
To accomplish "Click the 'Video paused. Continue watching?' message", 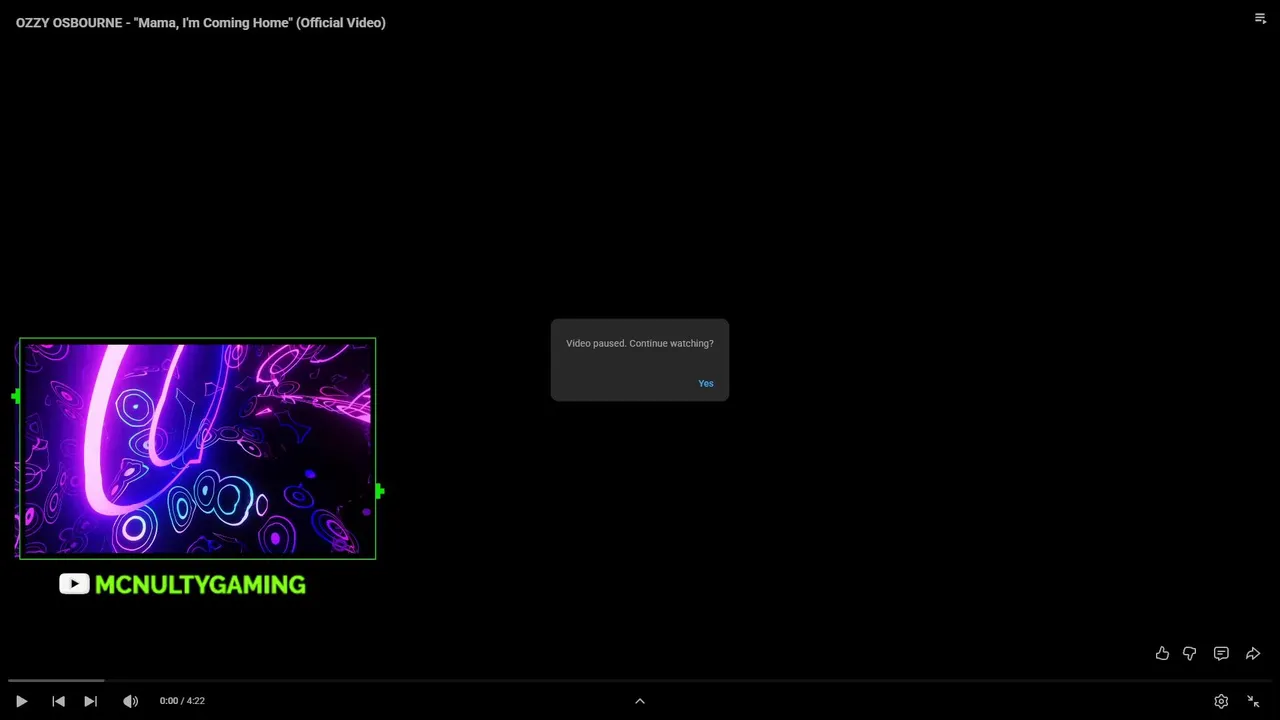I will point(640,343).
